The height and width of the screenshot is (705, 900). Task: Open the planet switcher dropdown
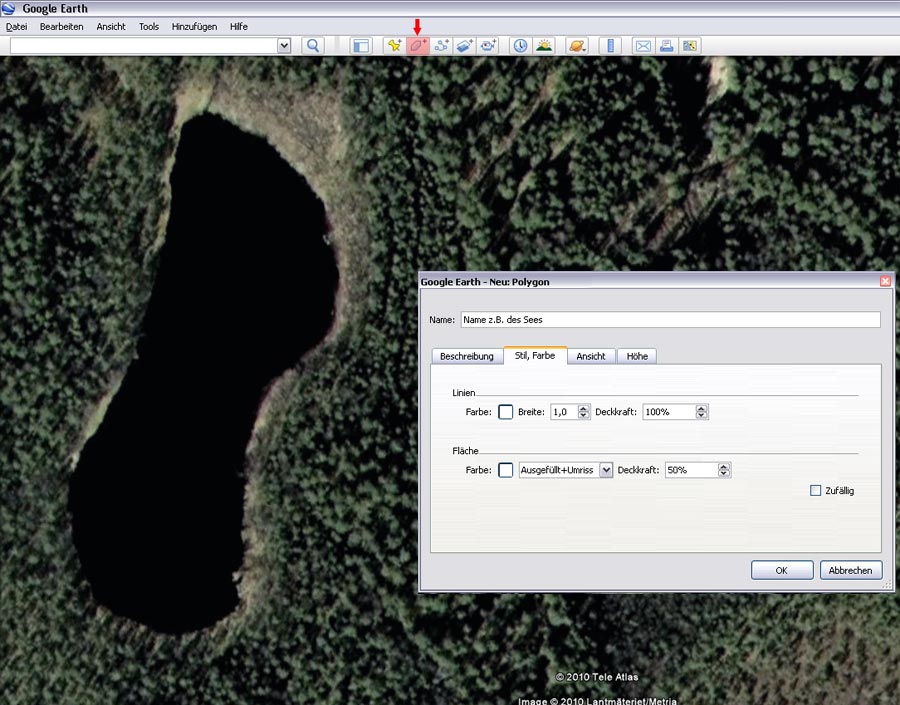(x=577, y=45)
